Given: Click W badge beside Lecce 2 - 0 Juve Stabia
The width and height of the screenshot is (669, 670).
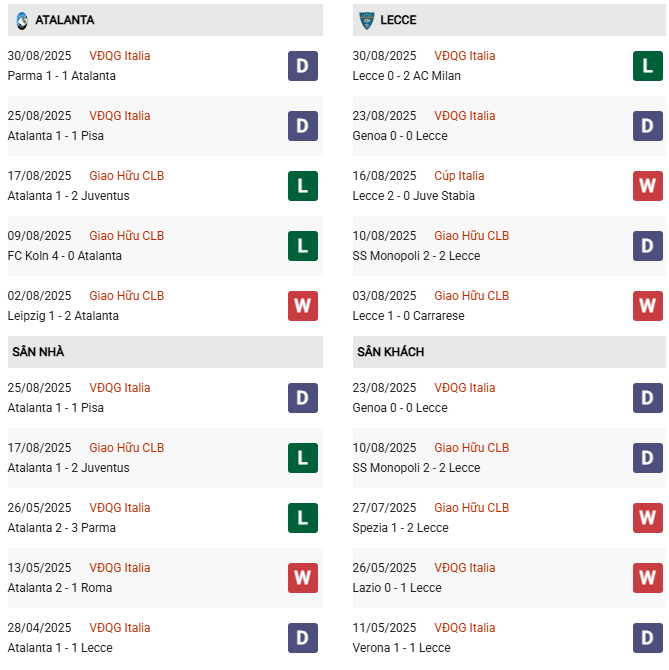Looking at the screenshot, I should point(647,186).
